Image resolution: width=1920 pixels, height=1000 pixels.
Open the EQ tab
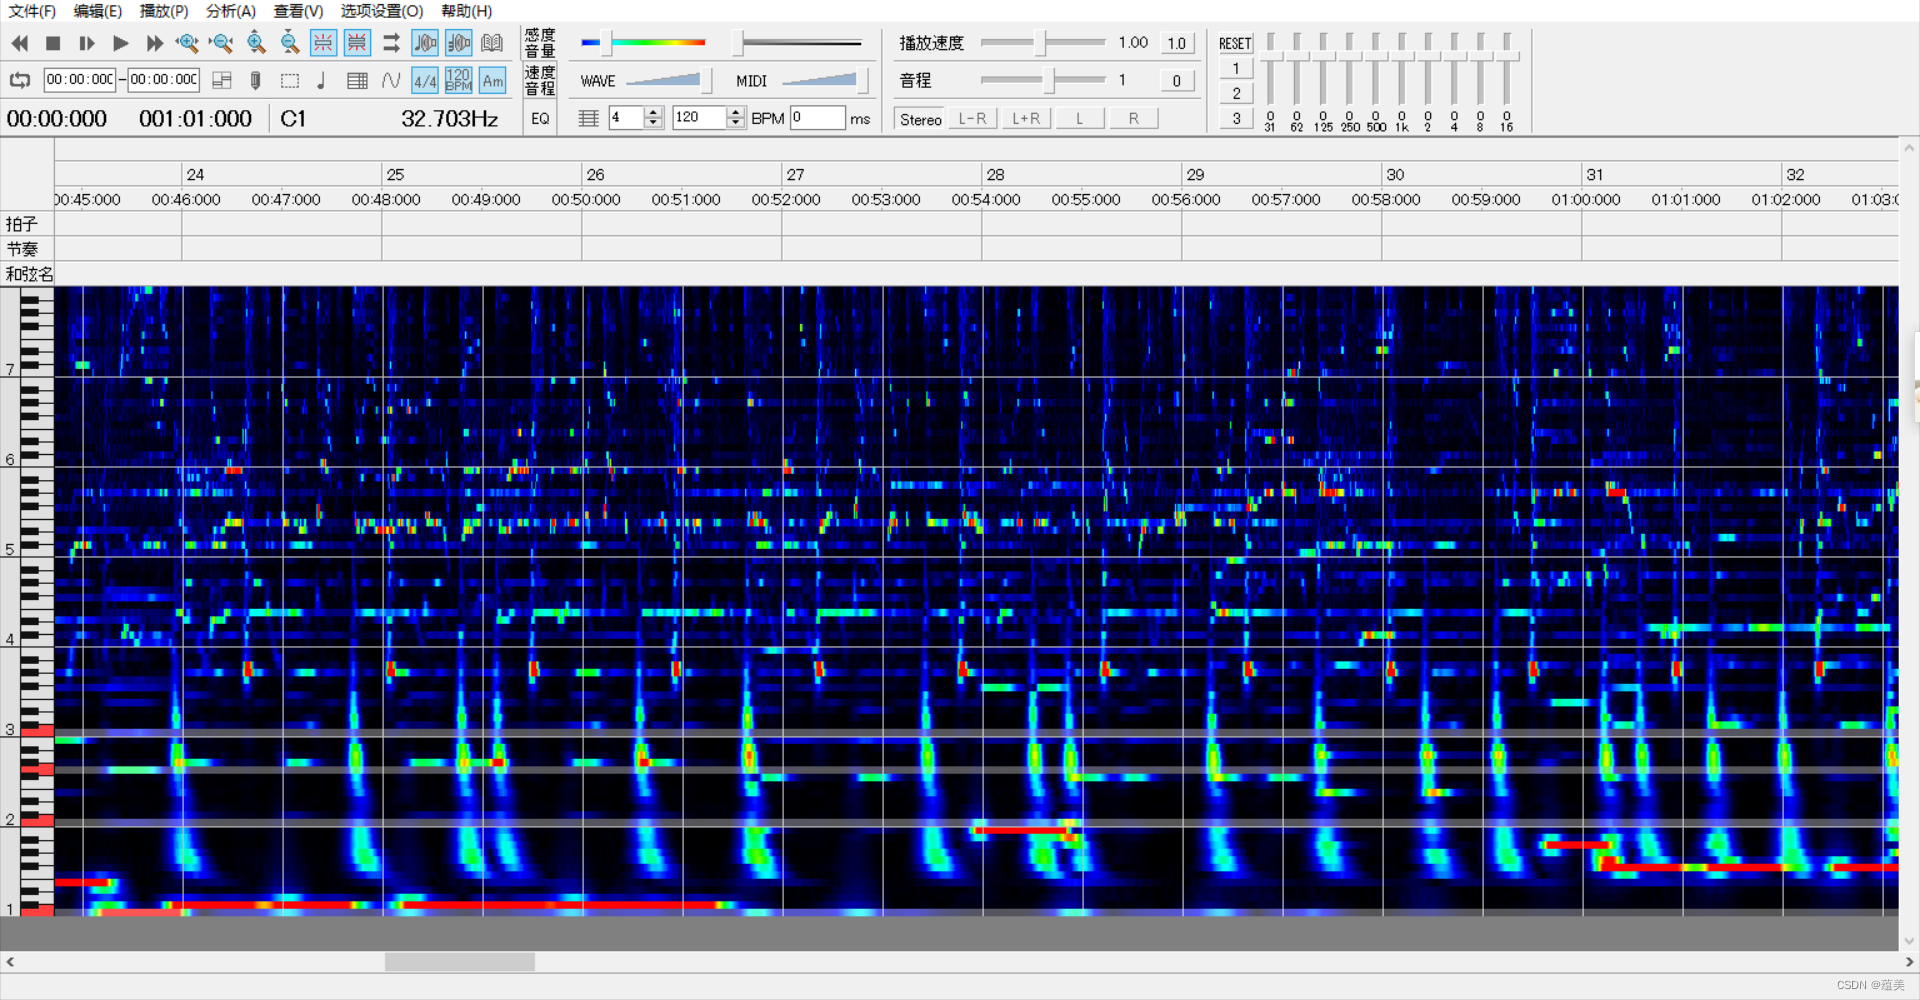point(540,118)
